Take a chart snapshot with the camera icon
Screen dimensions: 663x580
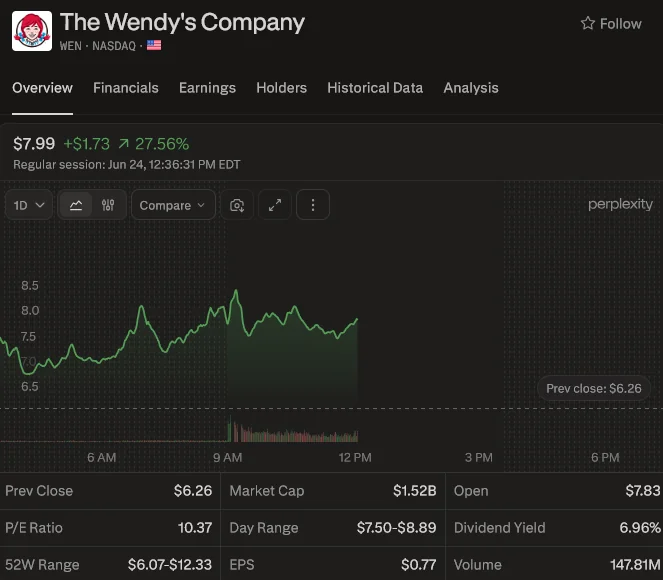coord(237,205)
